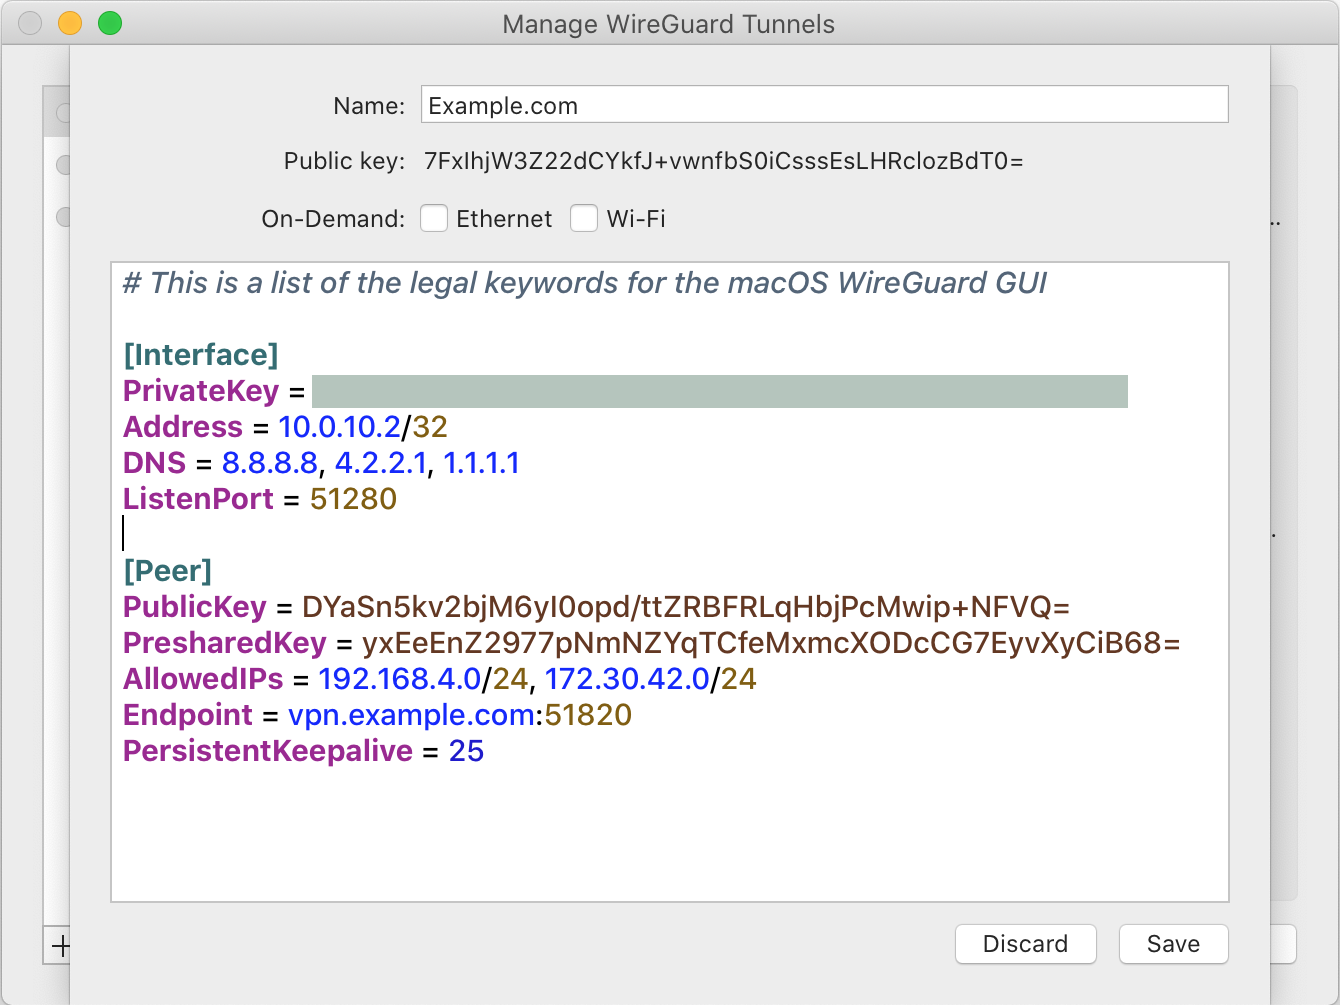Click the AllowedIPs entry 172.30.42.0
The image size is (1340, 1005).
[628, 679]
